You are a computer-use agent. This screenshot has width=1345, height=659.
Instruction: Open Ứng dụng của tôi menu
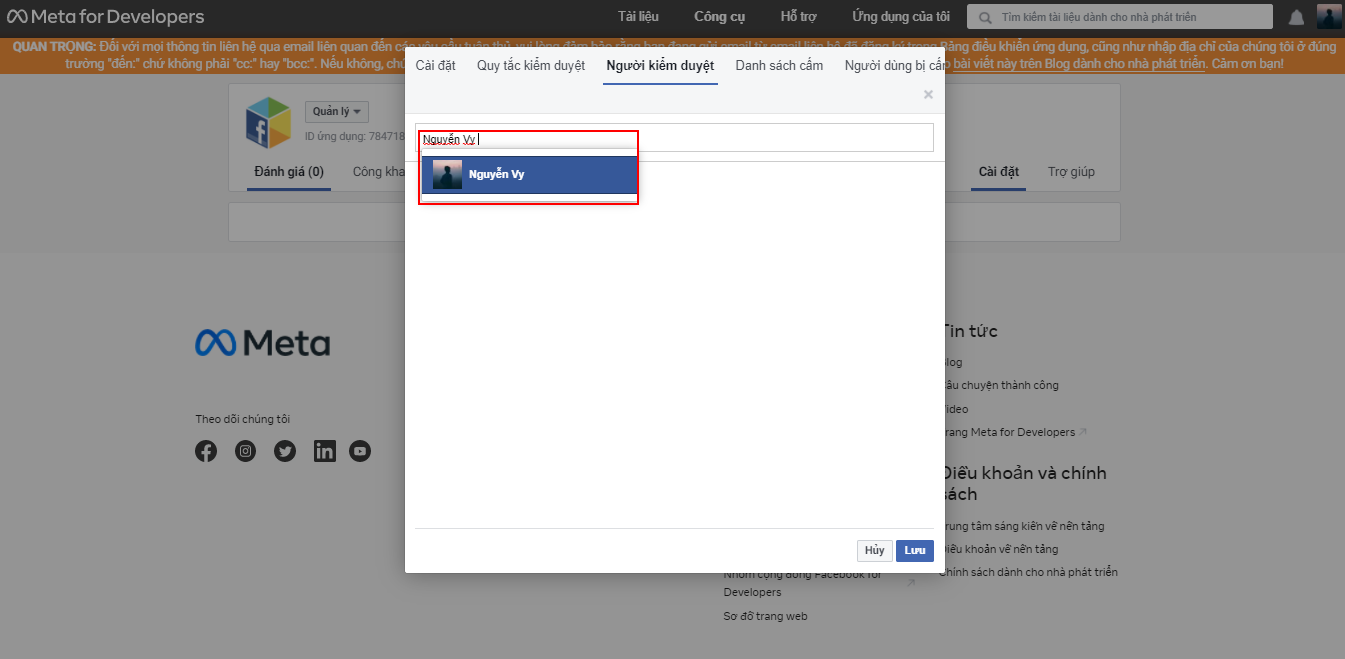[900, 17]
